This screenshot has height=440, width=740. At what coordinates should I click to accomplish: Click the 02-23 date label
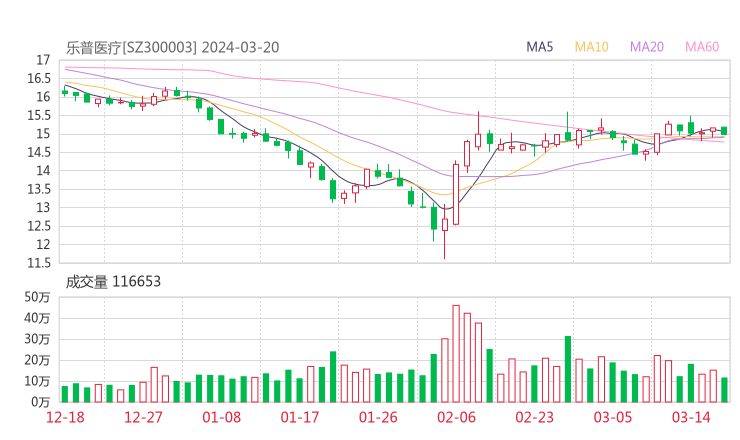tap(534, 417)
